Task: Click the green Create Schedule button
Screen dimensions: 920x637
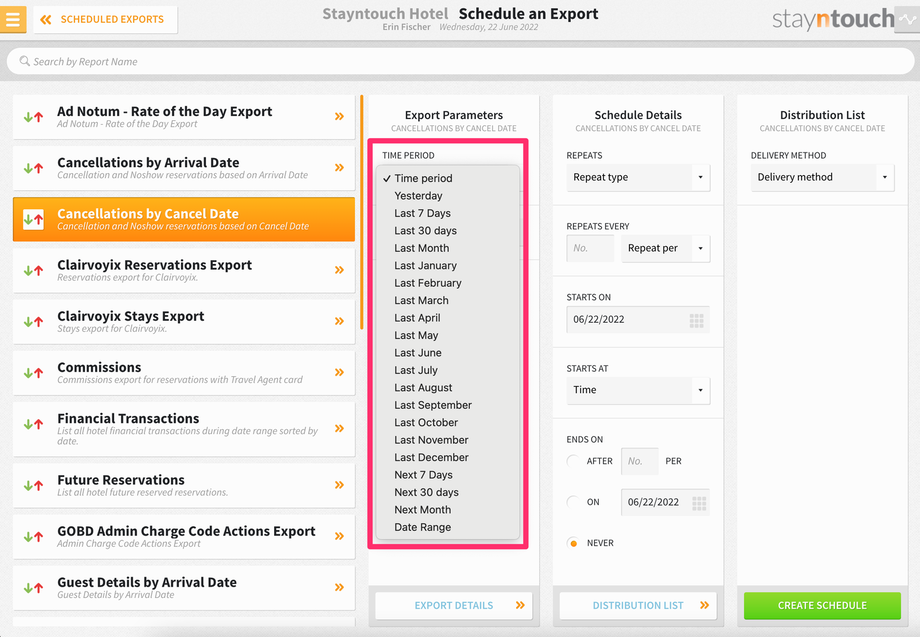Action: click(822, 605)
